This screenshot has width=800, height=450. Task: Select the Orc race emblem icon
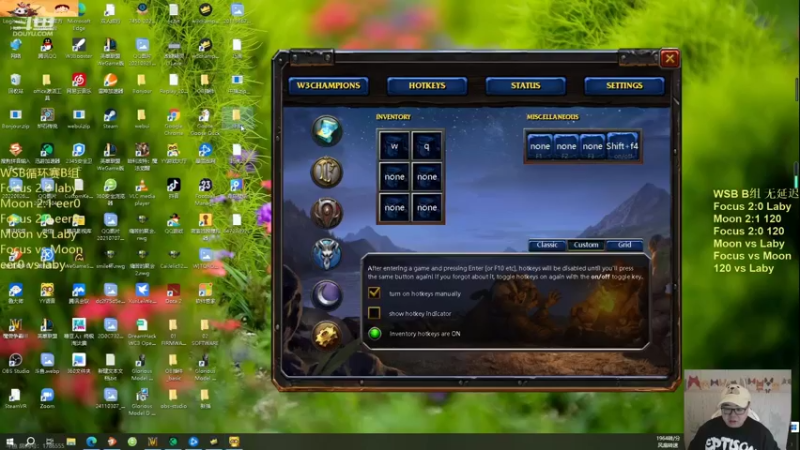327,213
